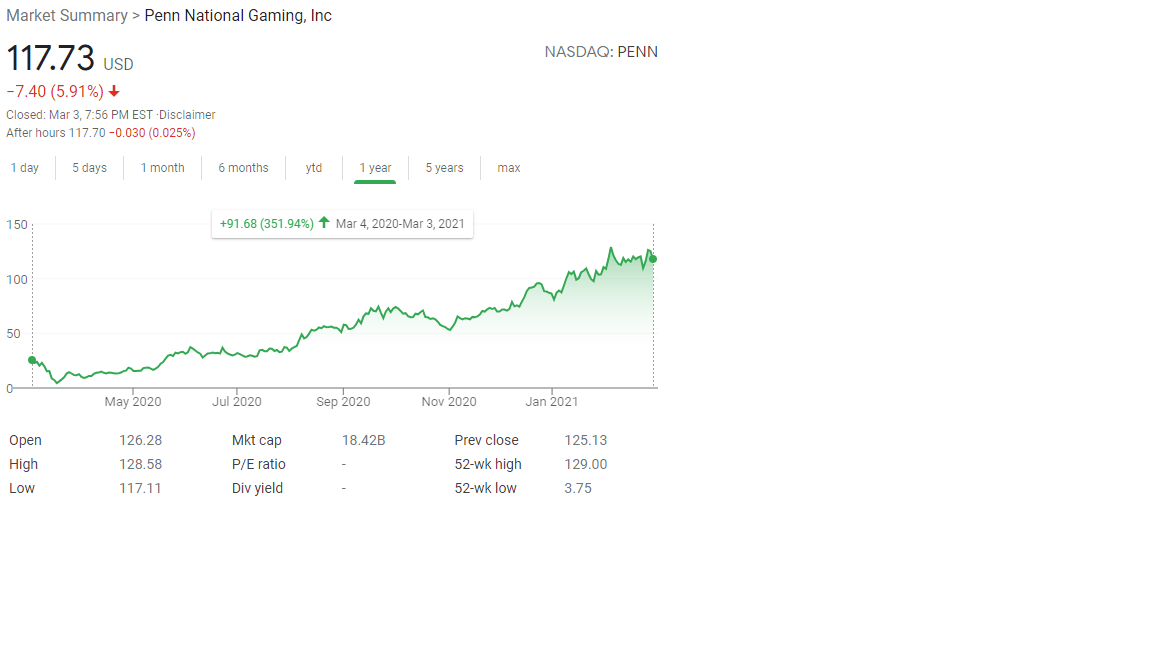Click the chart start point green dot
Screen dimensions: 1152x648
click(32, 360)
